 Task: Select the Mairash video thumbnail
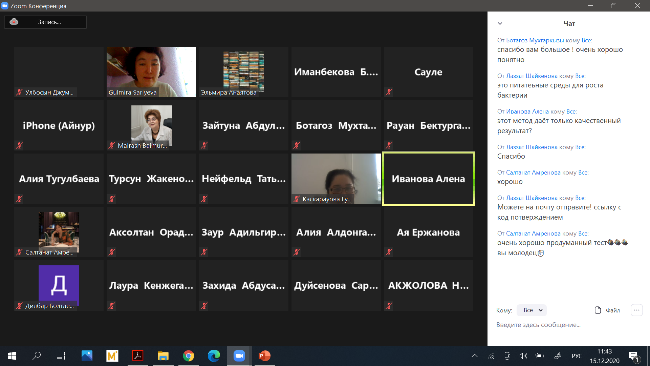pyautogui.click(x=151, y=125)
